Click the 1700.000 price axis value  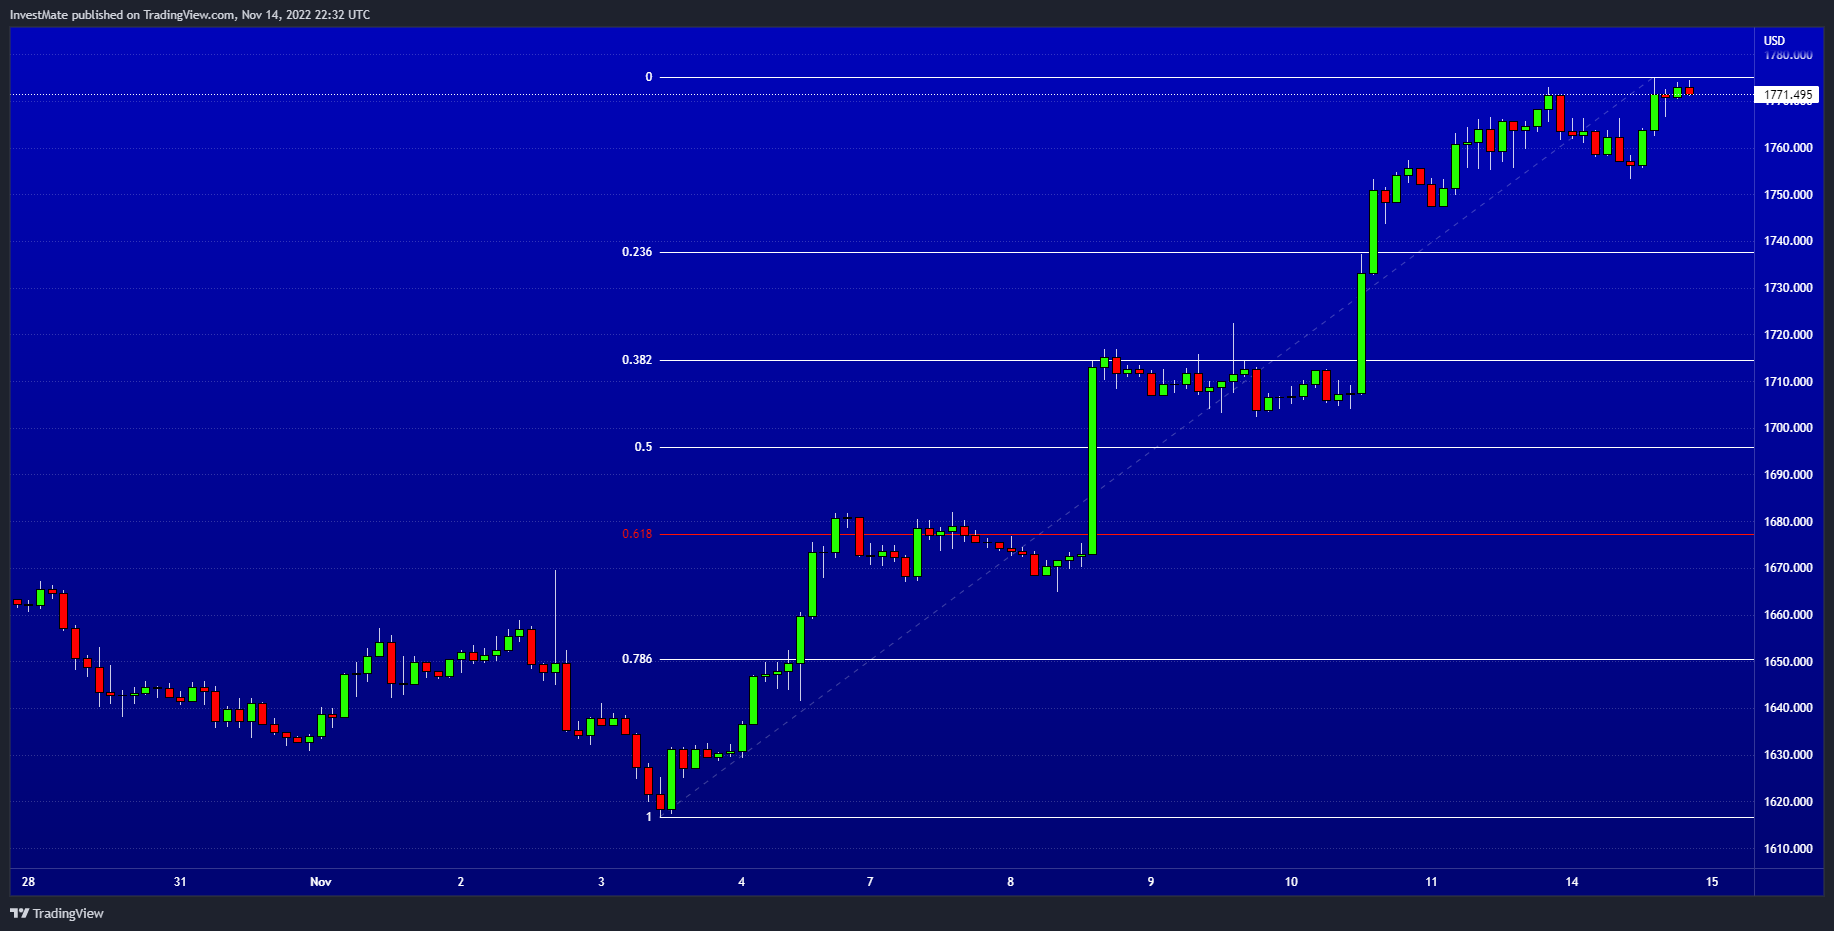point(1788,428)
